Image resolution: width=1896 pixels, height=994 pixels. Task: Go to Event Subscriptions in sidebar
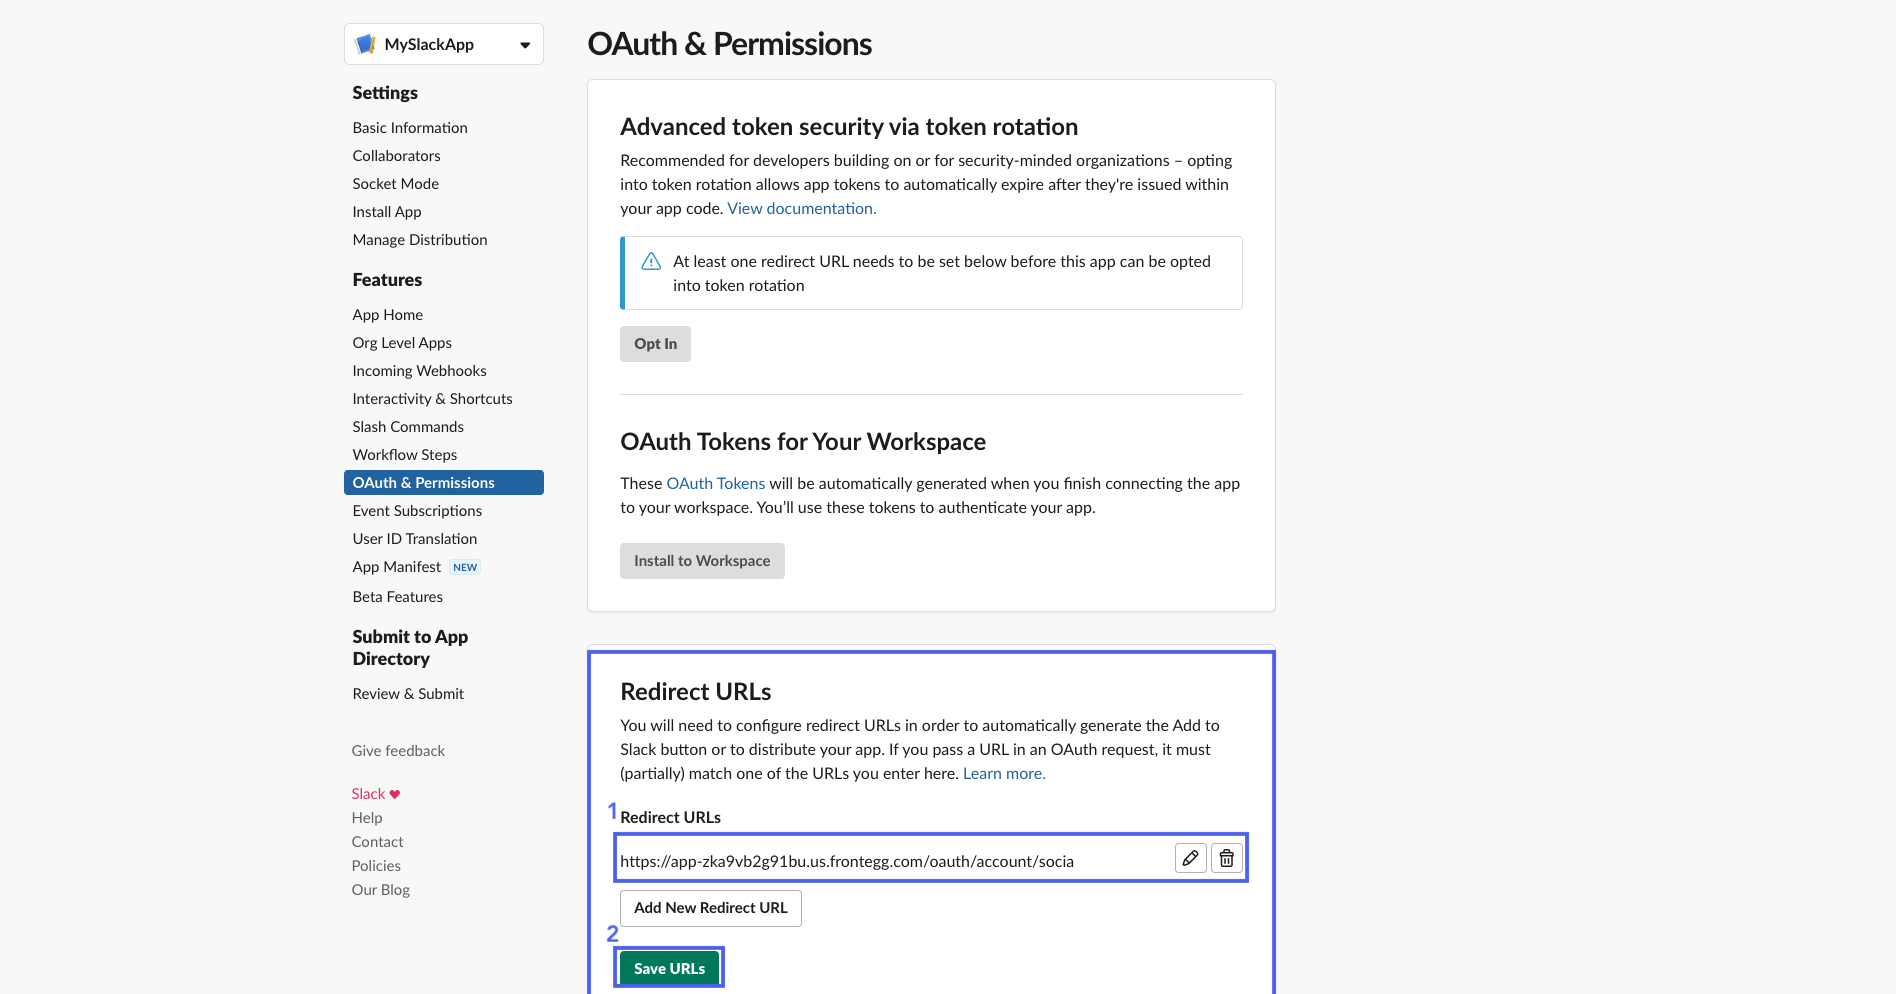pyautogui.click(x=417, y=511)
